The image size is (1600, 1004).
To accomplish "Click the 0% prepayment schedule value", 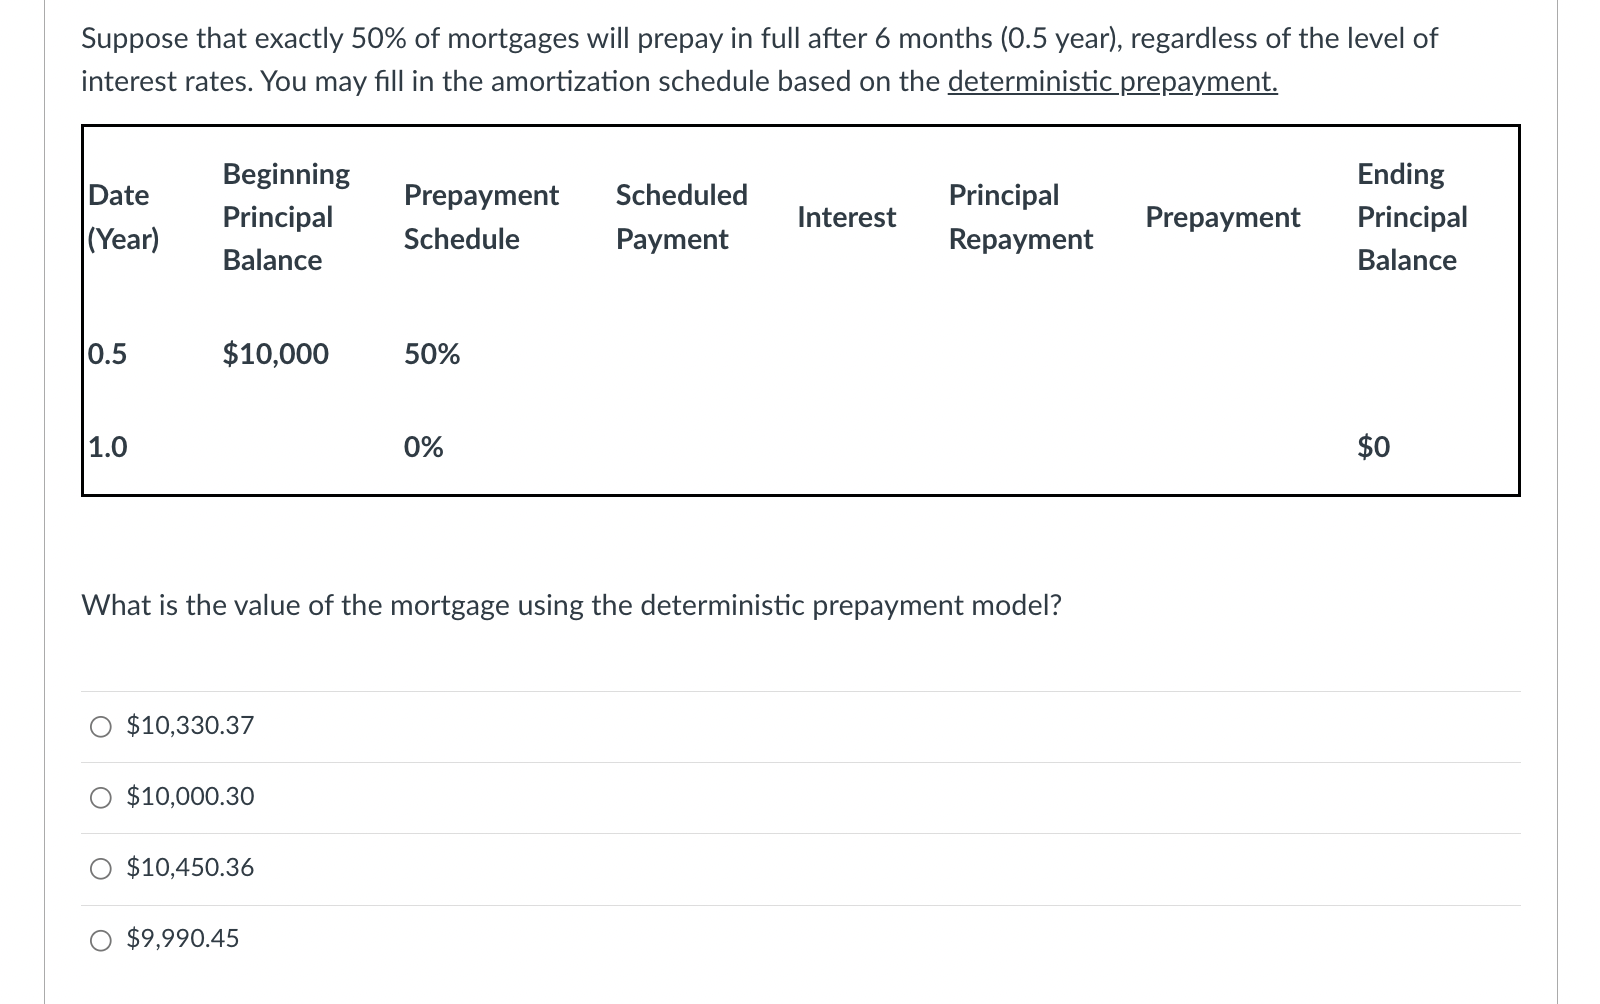I will (x=420, y=448).
